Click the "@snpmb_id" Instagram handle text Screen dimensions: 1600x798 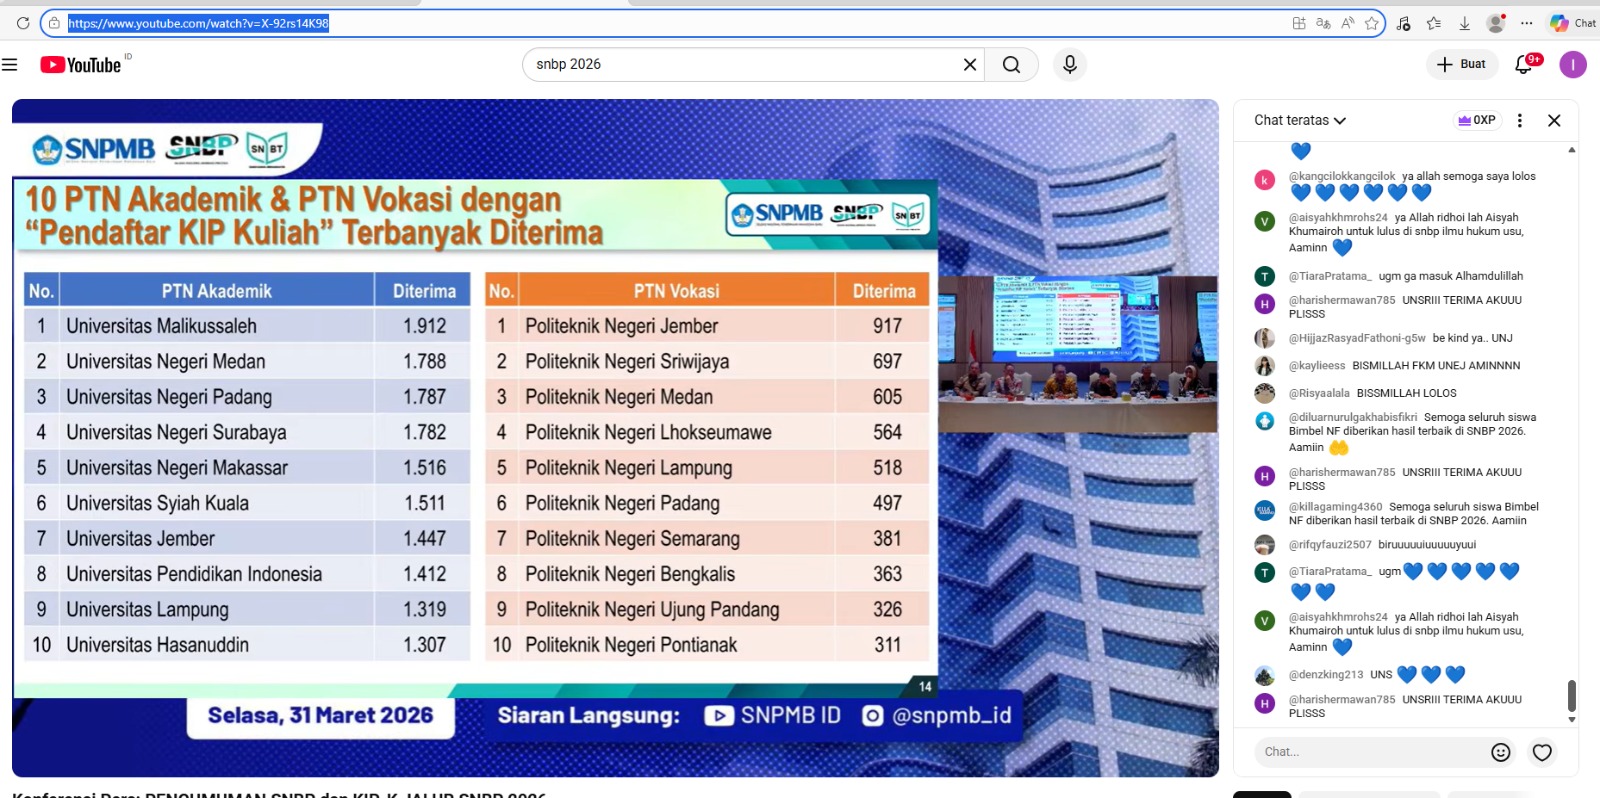coord(951,715)
